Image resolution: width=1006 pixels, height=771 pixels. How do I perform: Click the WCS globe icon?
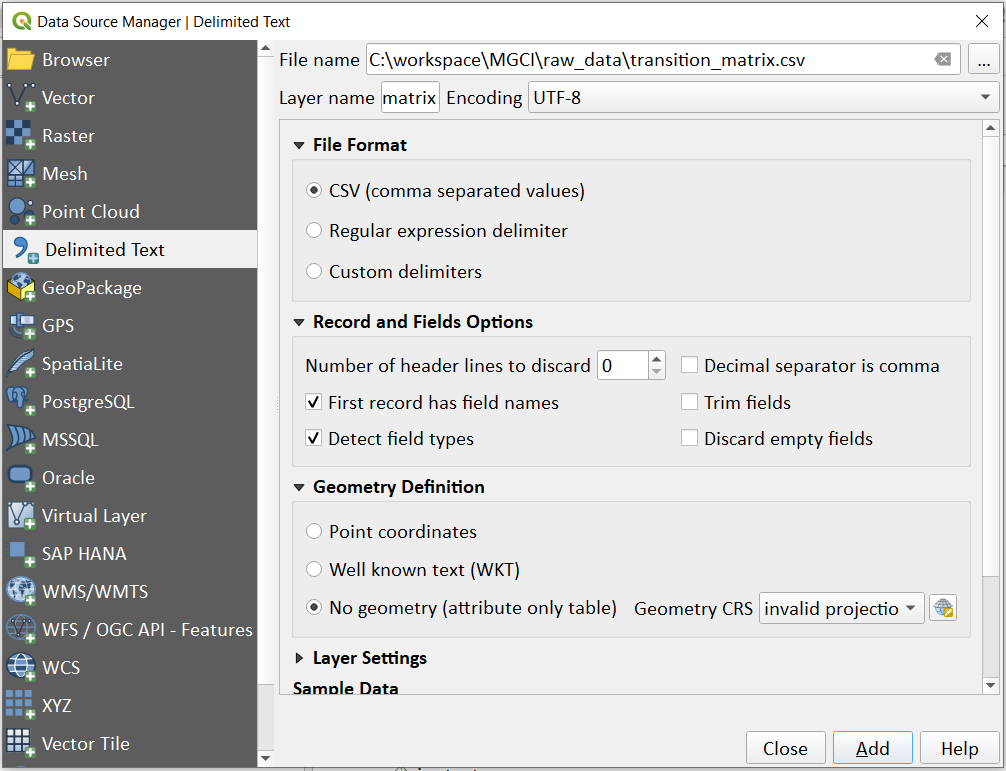(21, 667)
